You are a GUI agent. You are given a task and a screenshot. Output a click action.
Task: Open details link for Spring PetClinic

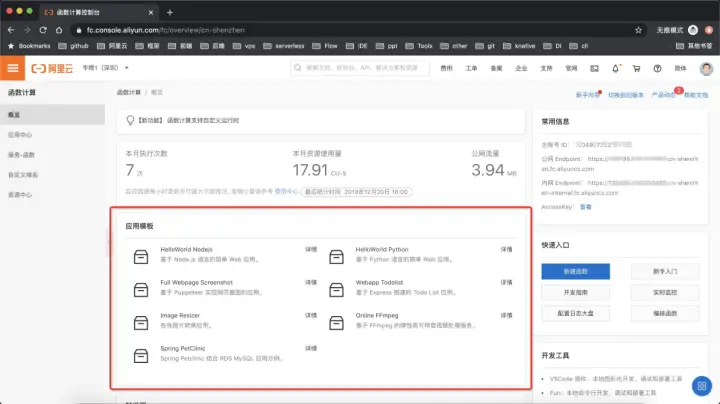(x=311, y=348)
